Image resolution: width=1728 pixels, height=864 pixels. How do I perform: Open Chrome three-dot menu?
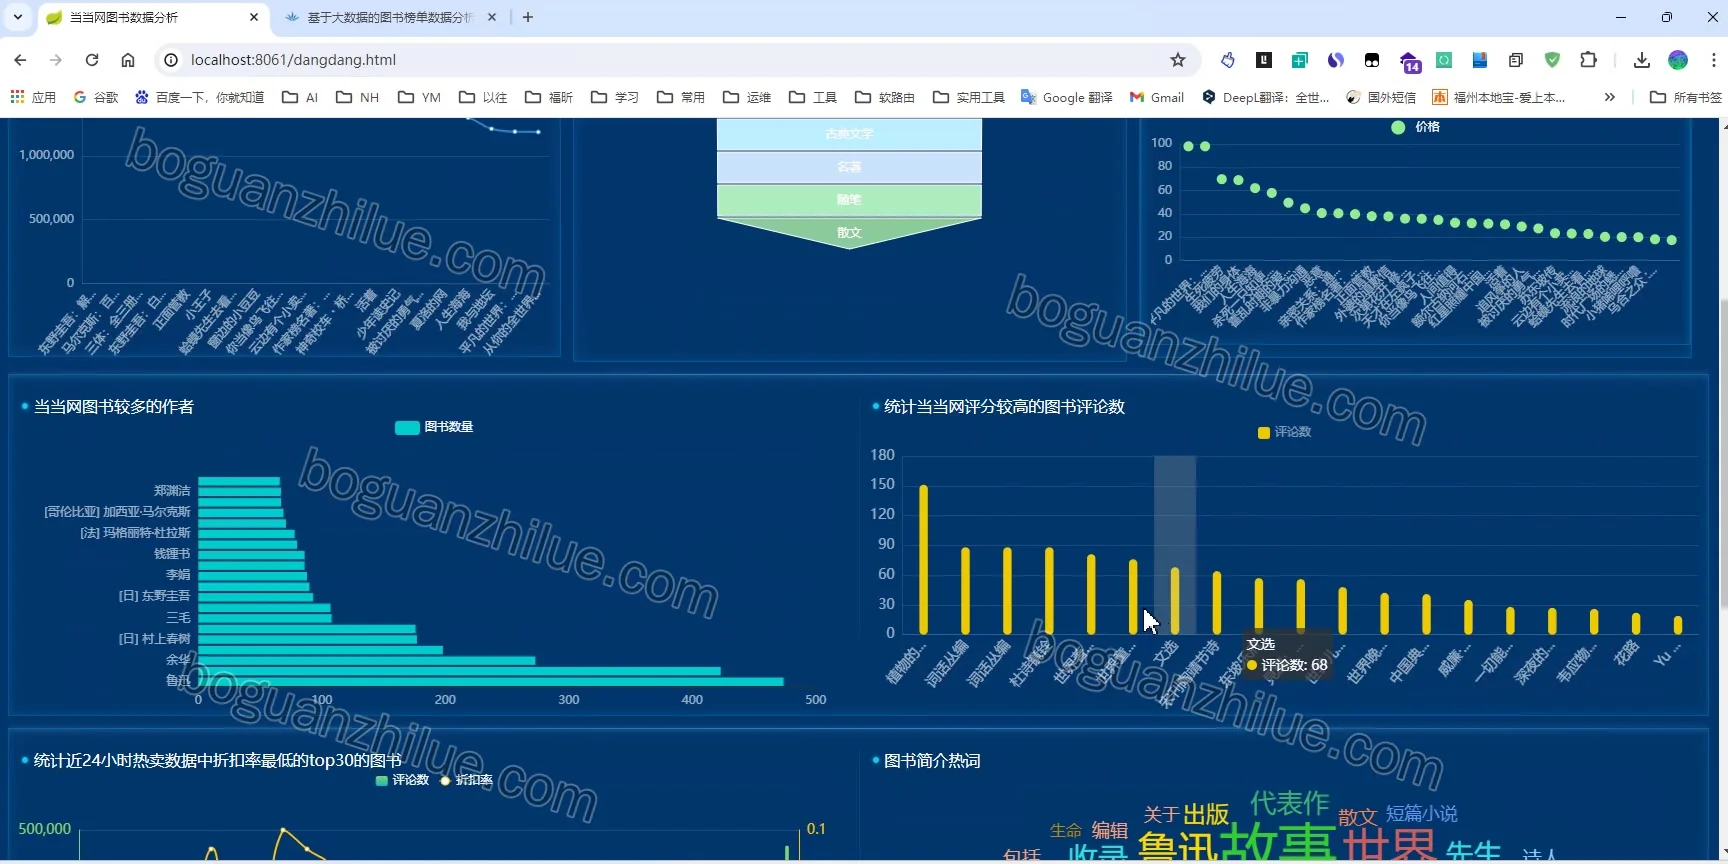click(1713, 60)
